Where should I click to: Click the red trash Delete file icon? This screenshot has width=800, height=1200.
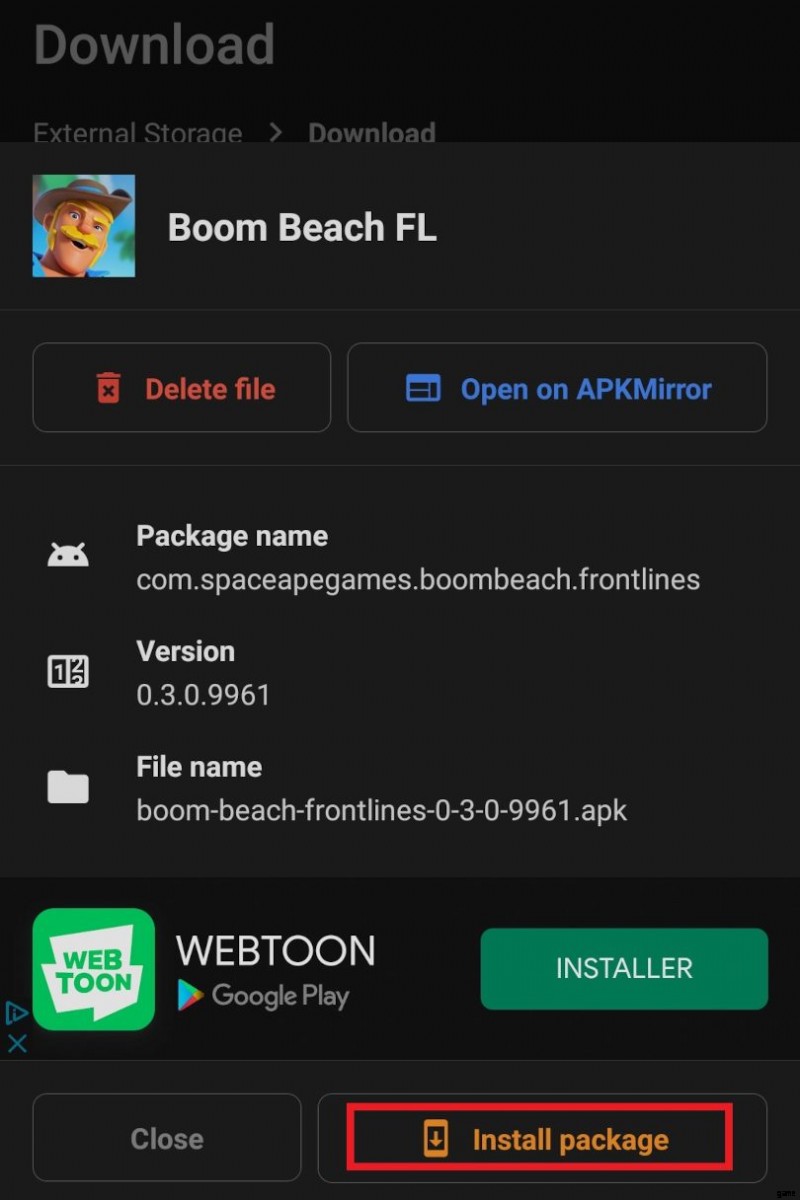(x=108, y=388)
